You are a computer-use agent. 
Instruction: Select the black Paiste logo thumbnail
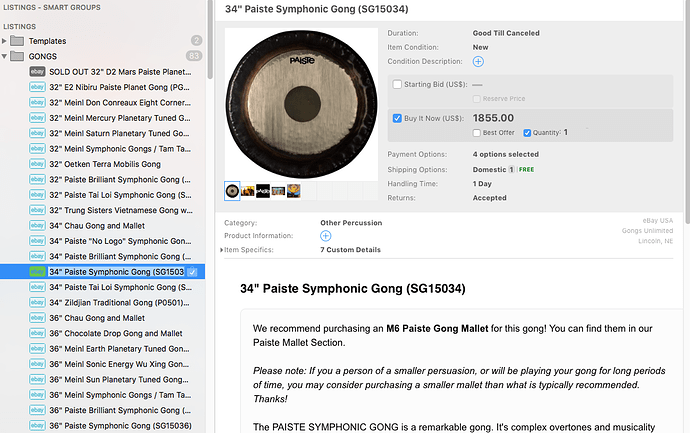(x=263, y=191)
